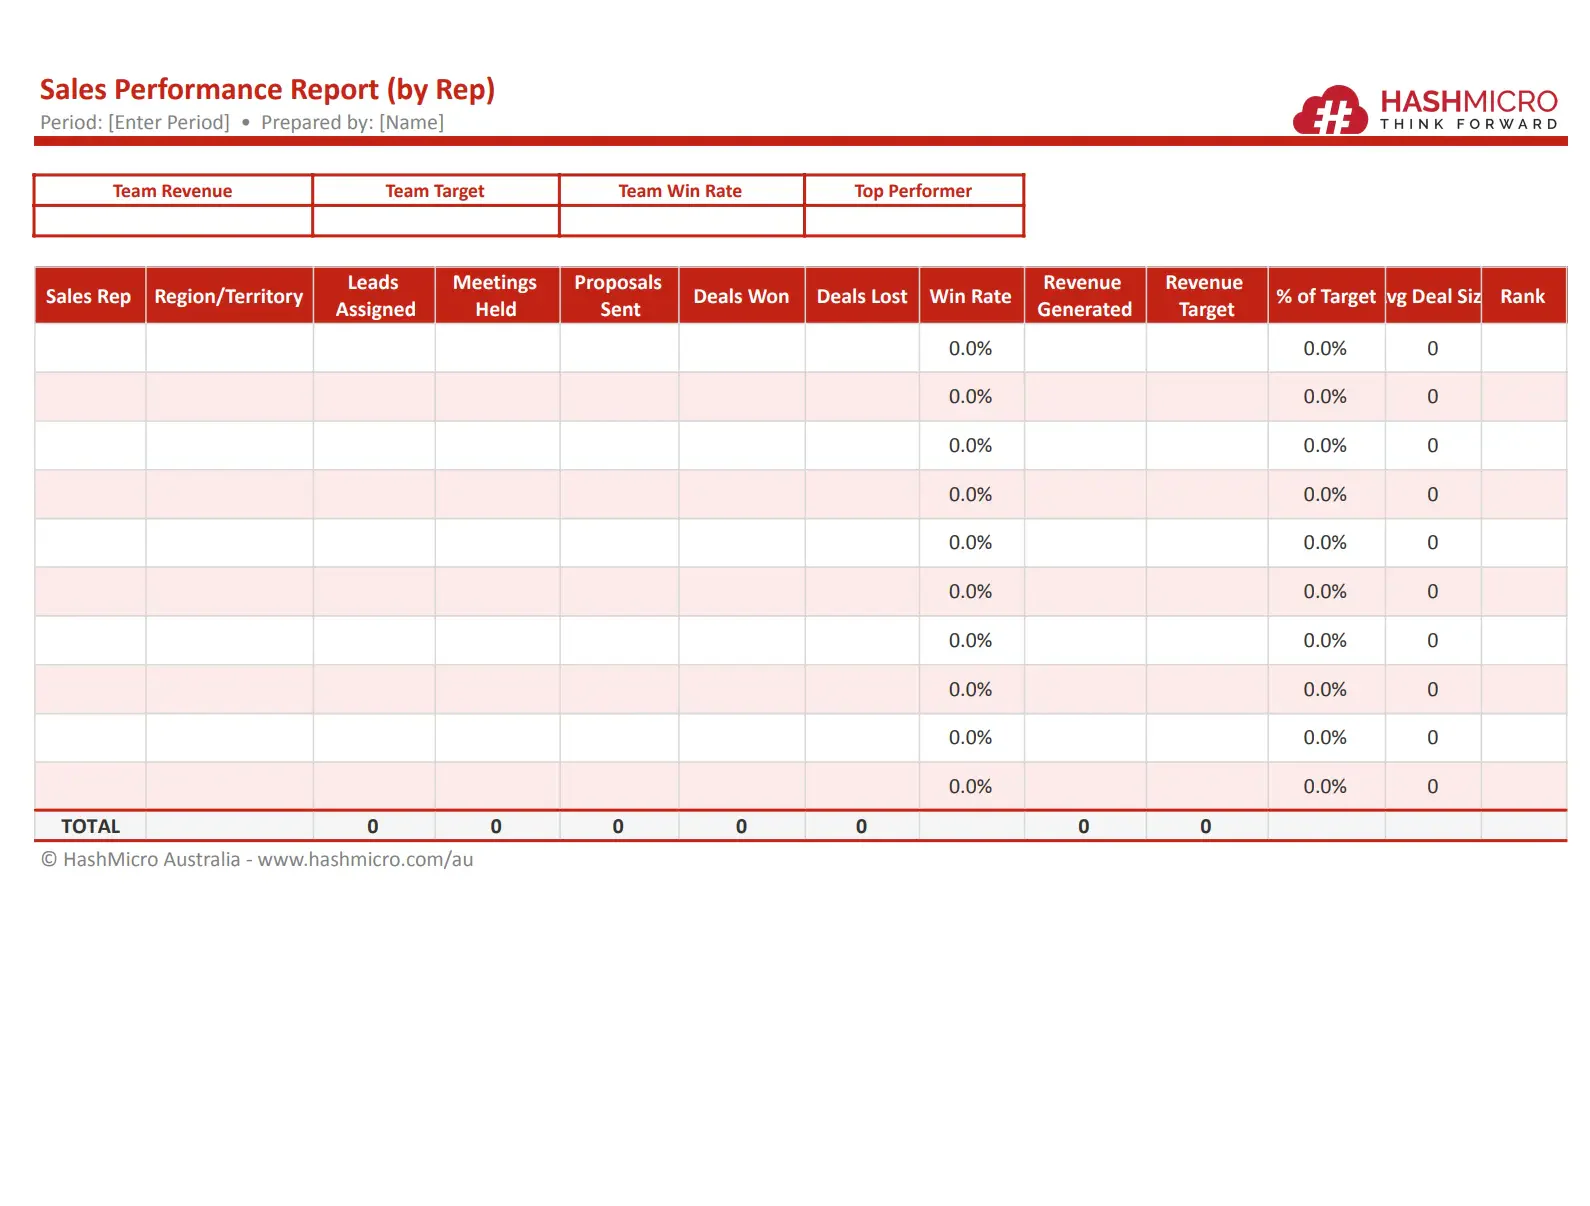Viewport: 1590px width, 1206px height.
Task: Click the Period: [Enter Period] placeholder text
Action: click(x=135, y=122)
